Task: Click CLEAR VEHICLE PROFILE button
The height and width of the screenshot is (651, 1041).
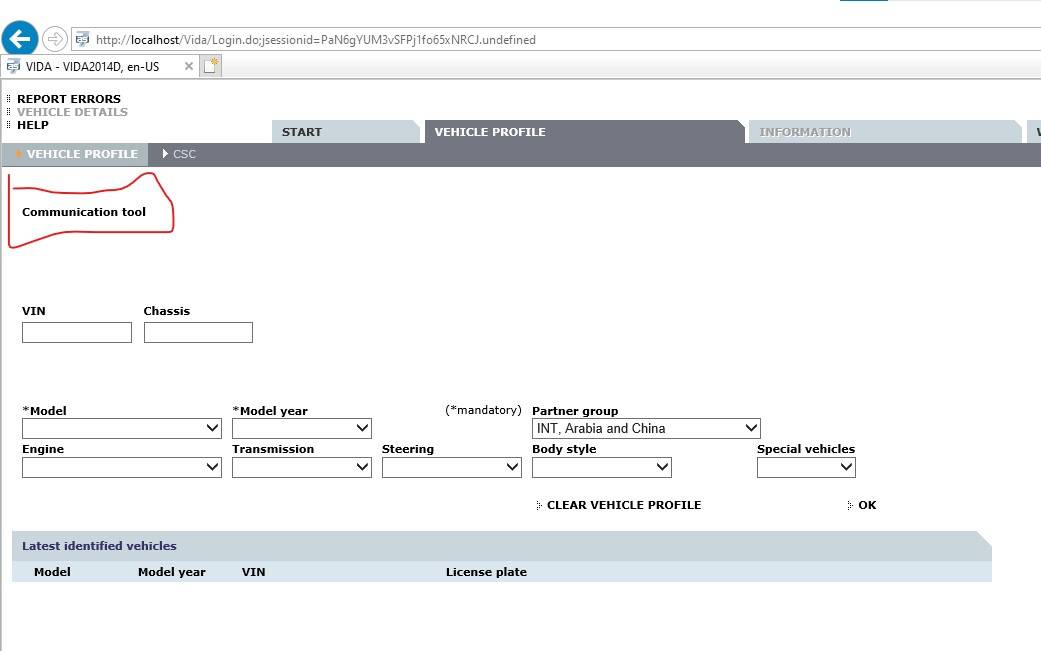Action: pyautogui.click(x=623, y=505)
